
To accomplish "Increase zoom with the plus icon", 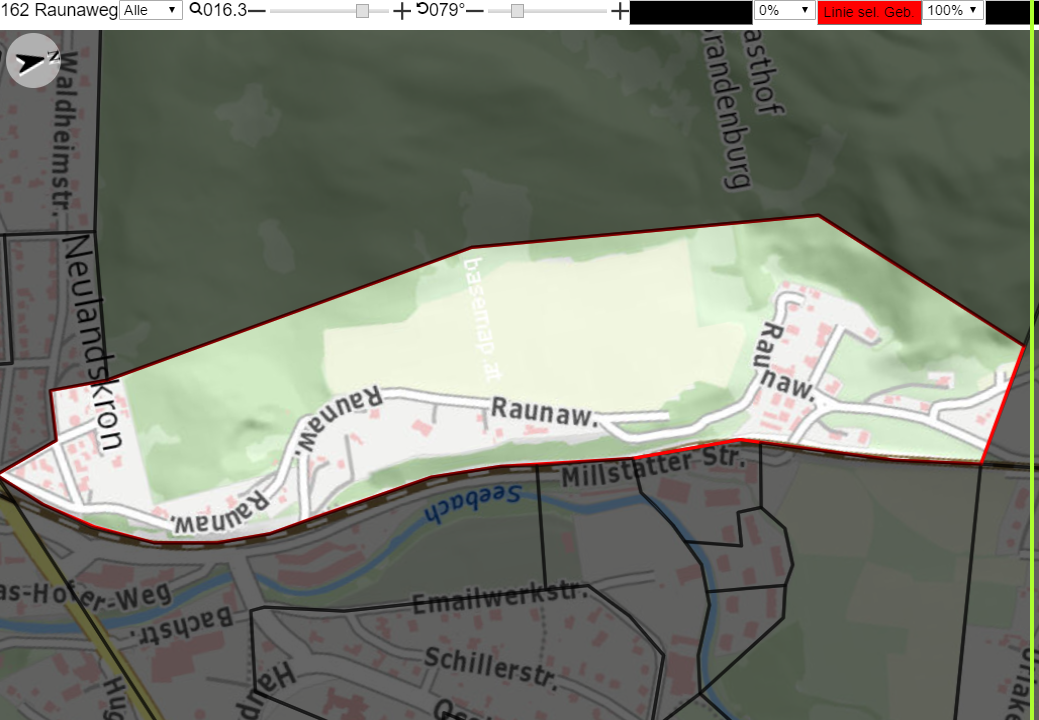I will (402, 11).
